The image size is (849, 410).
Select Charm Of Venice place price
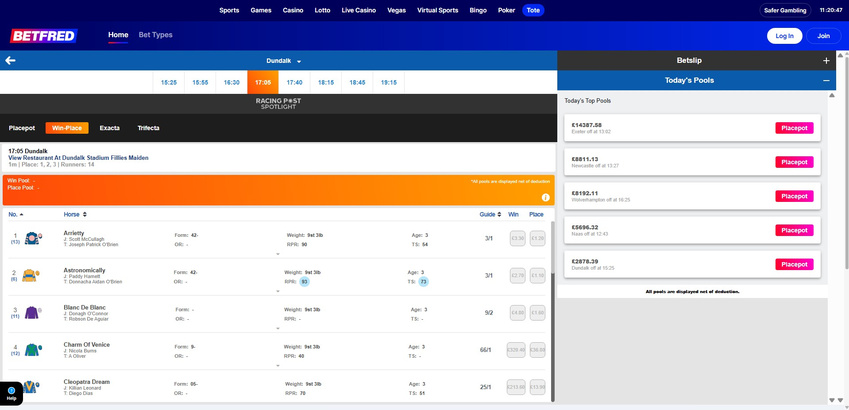(537, 350)
